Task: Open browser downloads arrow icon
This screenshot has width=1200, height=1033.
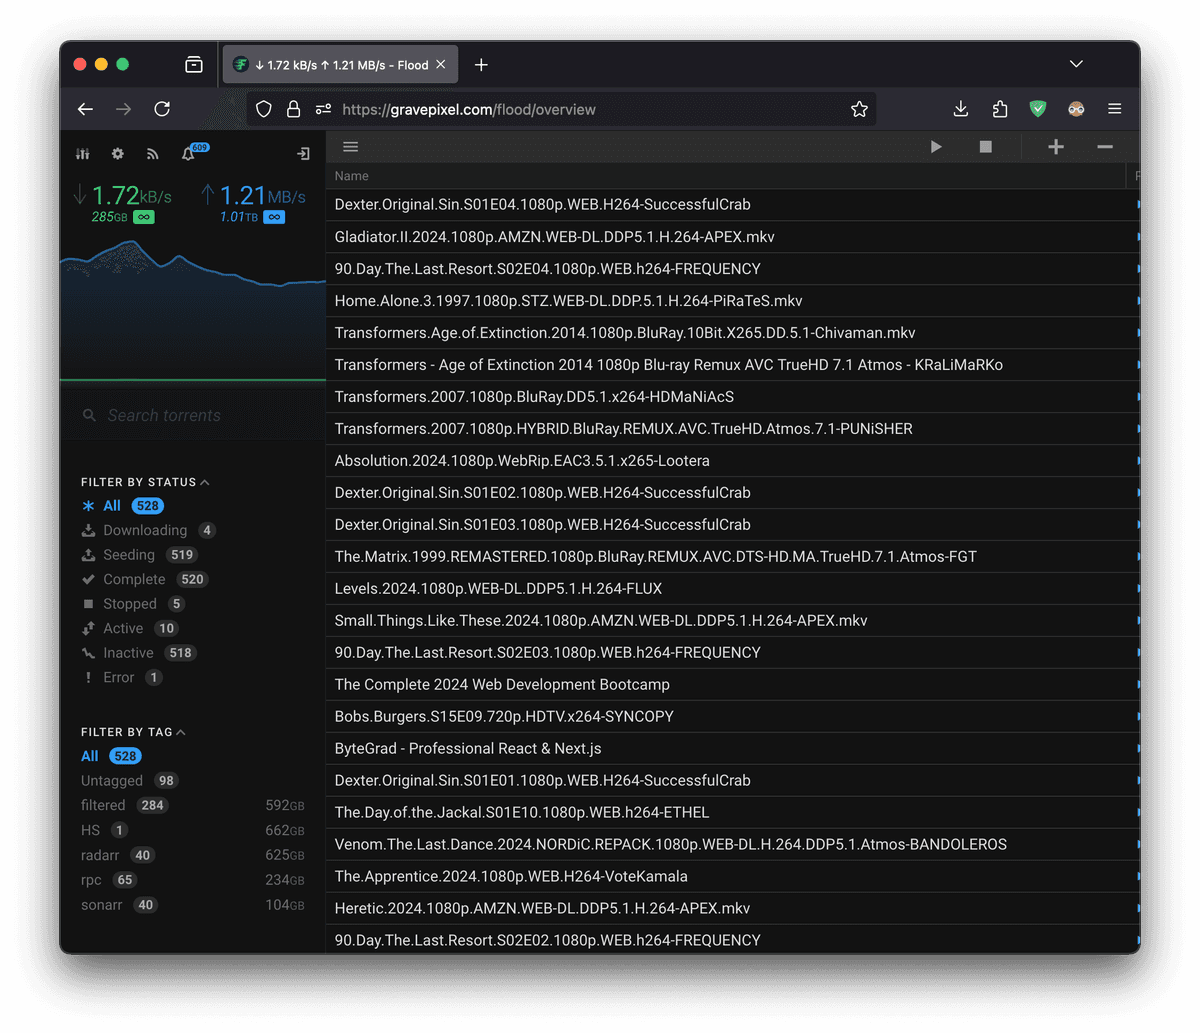Action: tap(961, 109)
